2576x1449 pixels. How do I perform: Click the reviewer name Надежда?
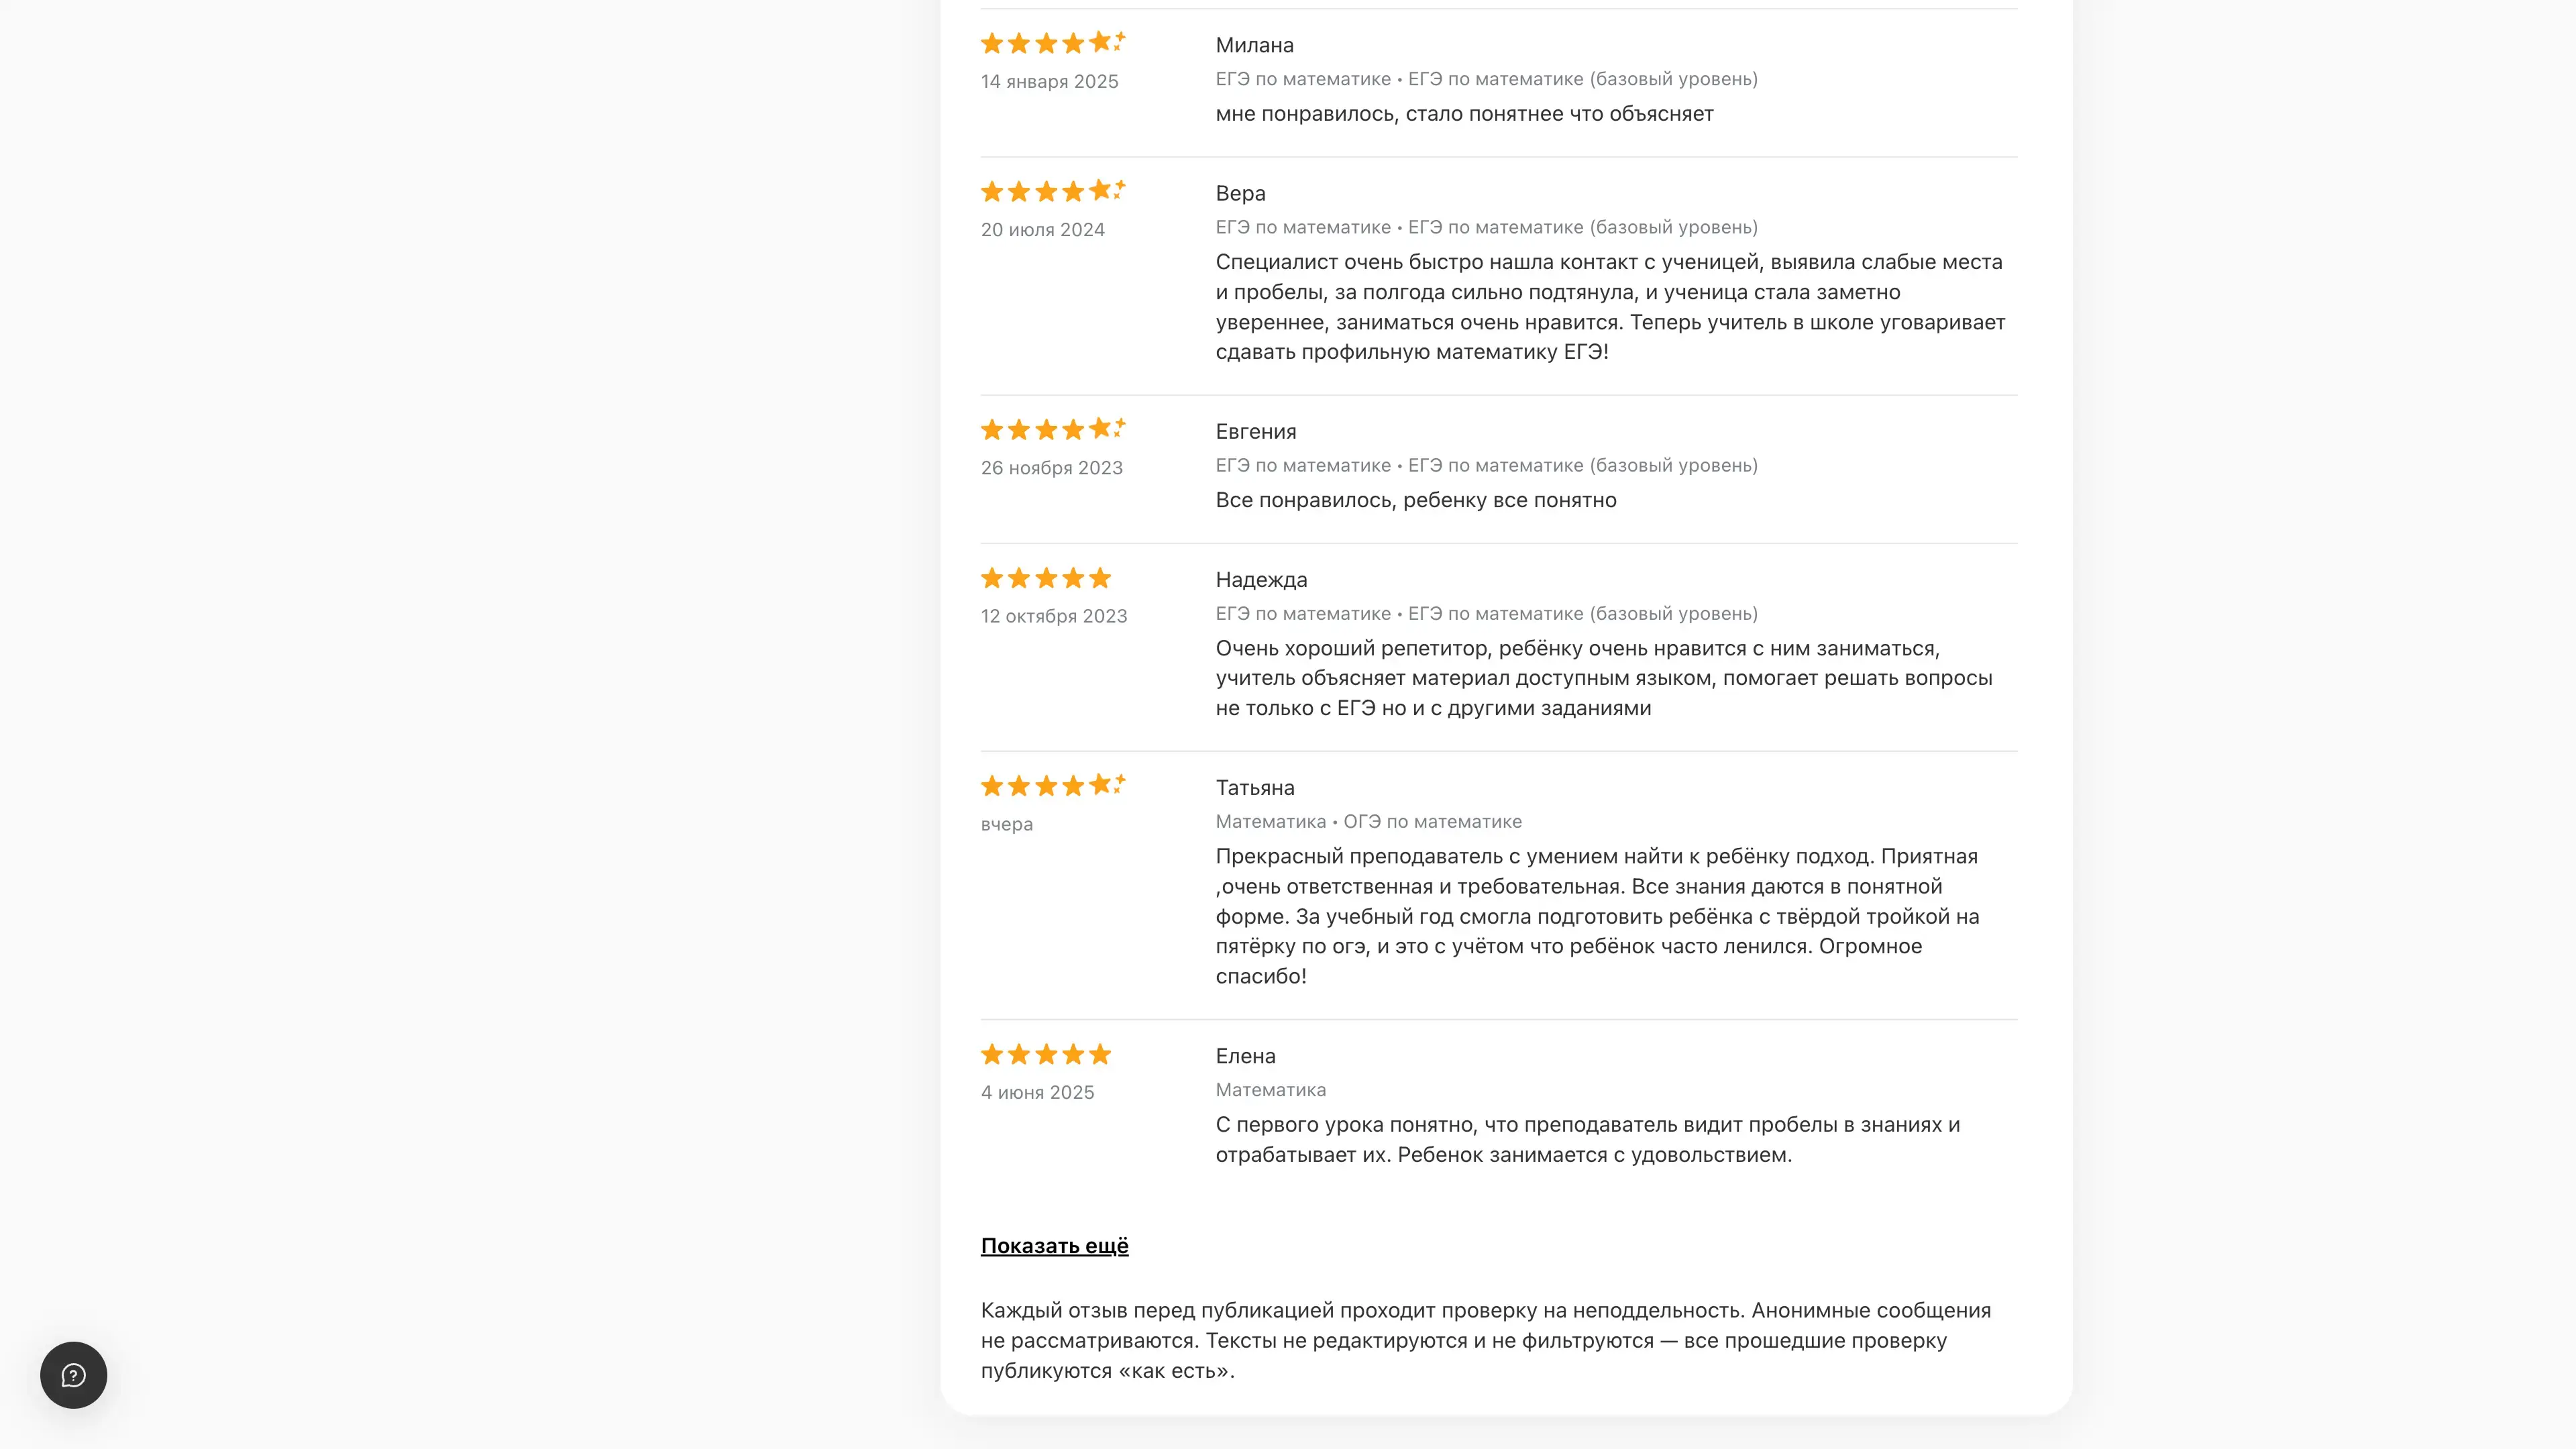(1261, 580)
